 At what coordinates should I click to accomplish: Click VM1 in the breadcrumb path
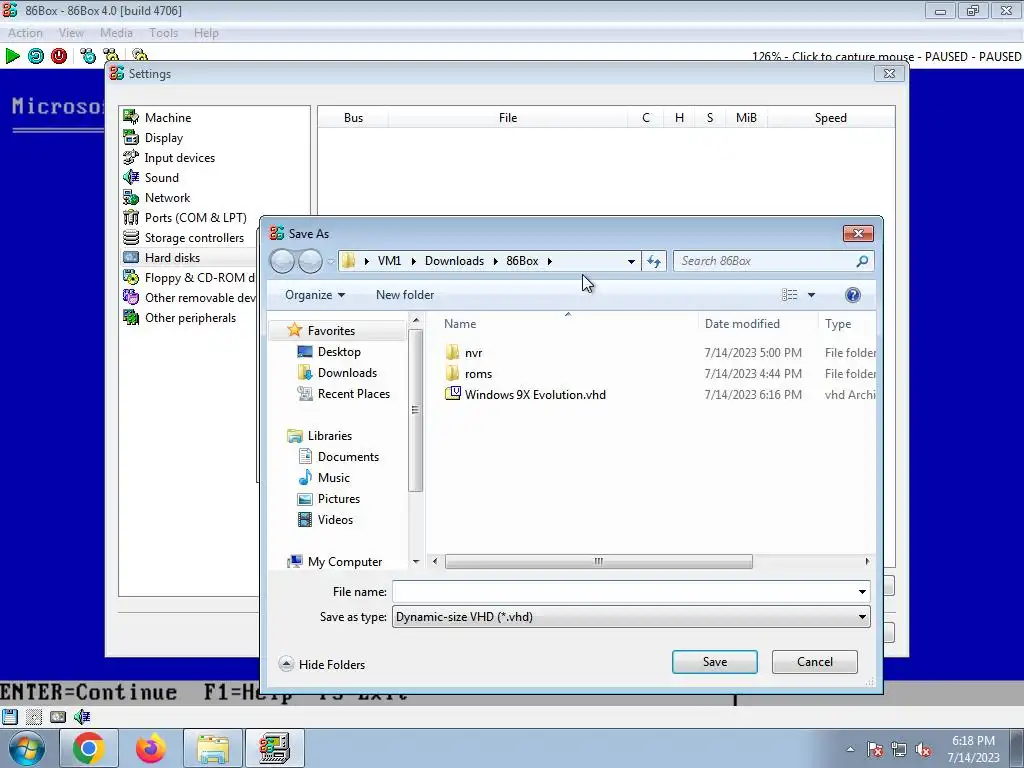[389, 261]
